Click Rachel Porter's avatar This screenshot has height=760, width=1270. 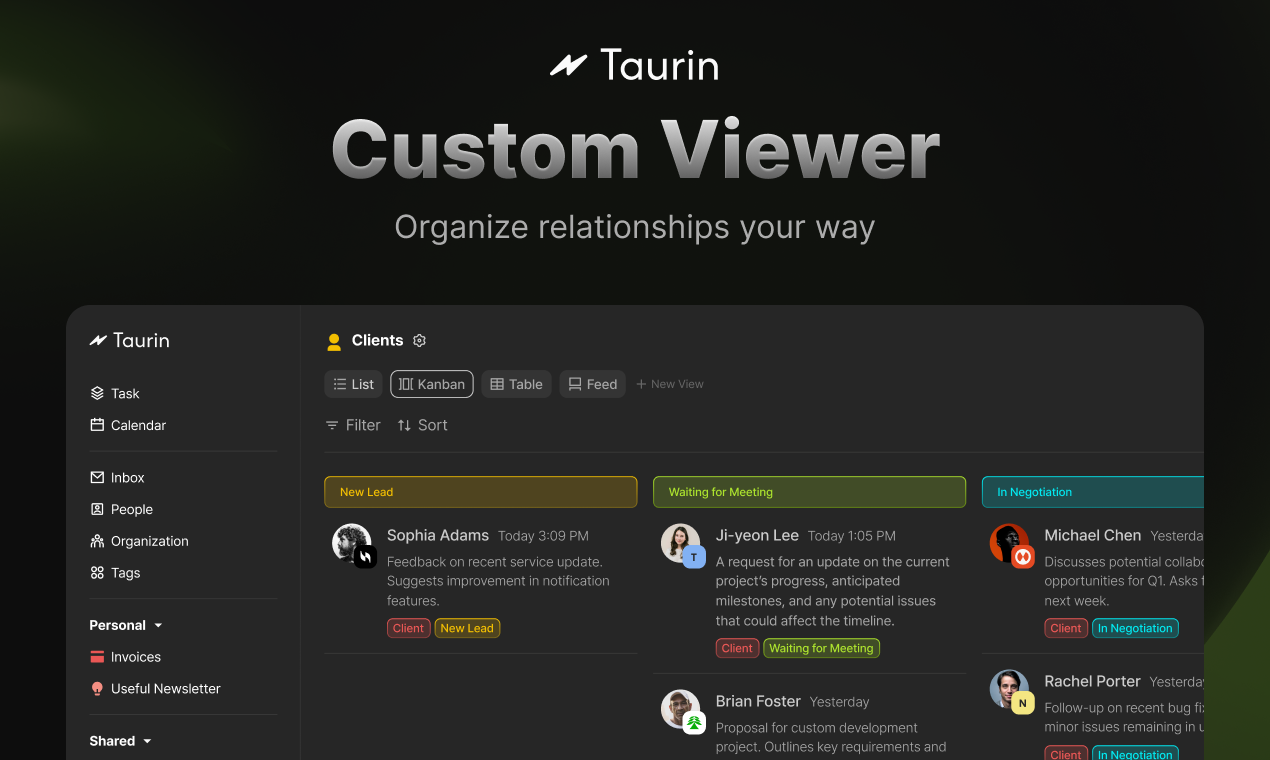(x=1009, y=689)
